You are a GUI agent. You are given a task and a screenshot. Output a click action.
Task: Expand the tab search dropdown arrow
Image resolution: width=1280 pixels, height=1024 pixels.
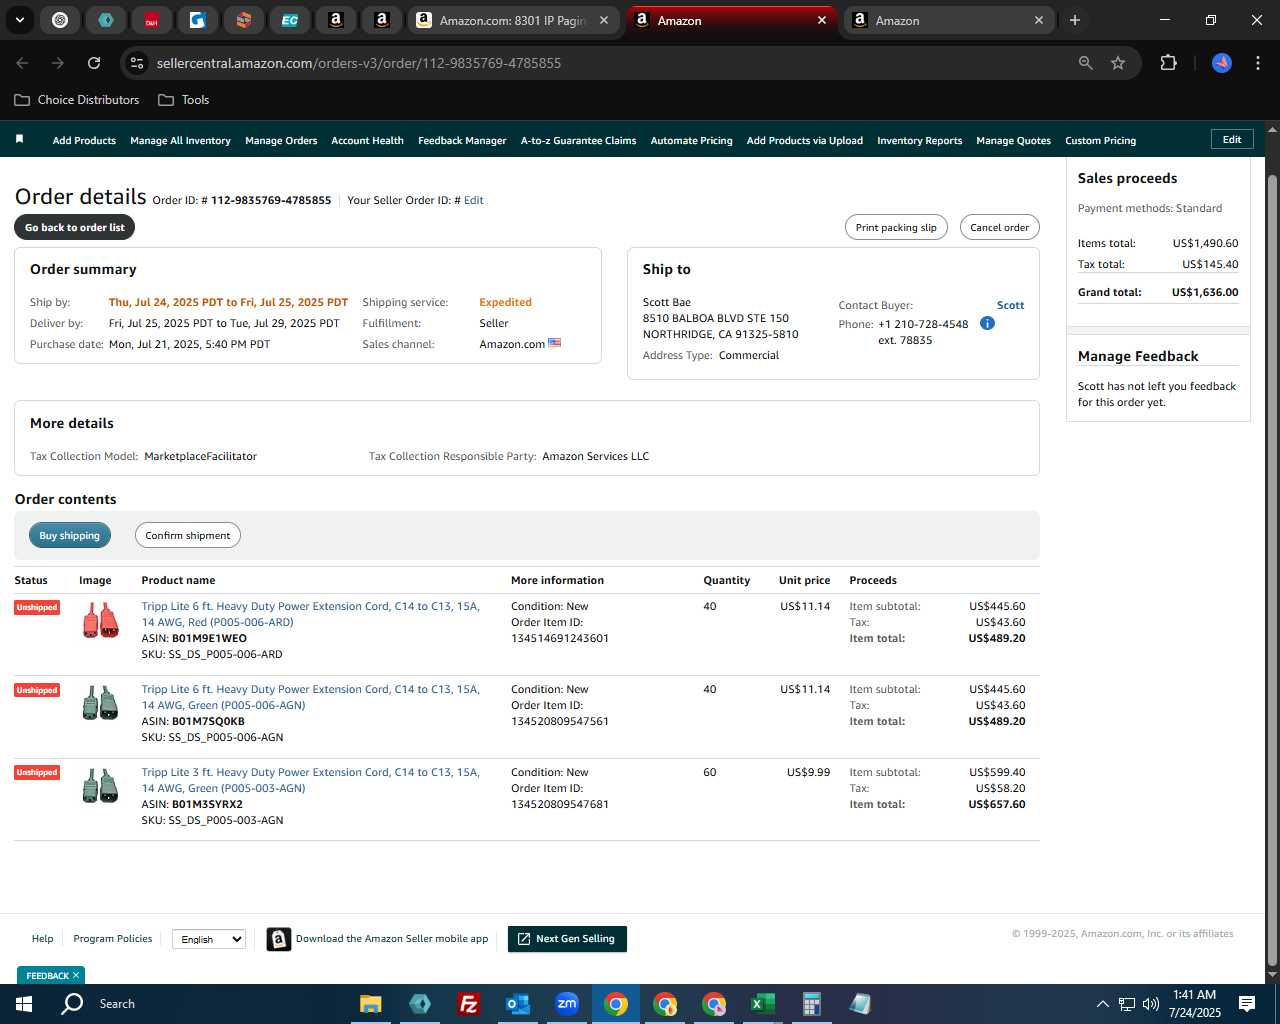pyautogui.click(x=19, y=20)
